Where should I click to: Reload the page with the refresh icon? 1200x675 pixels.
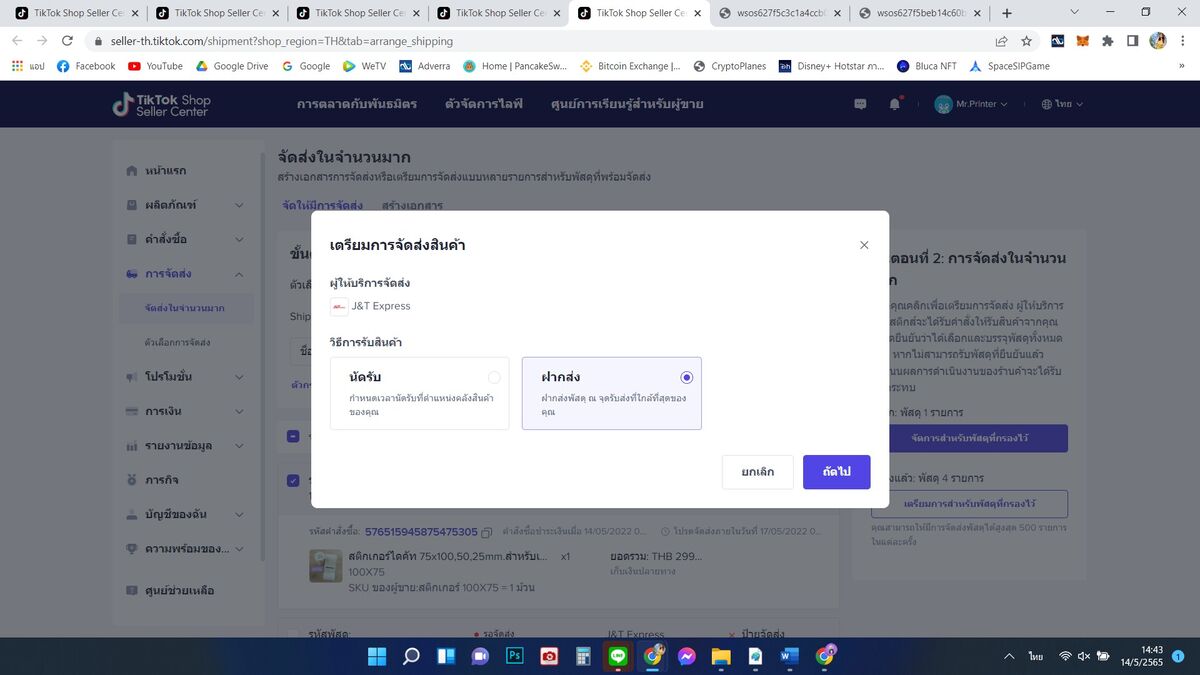point(67,41)
